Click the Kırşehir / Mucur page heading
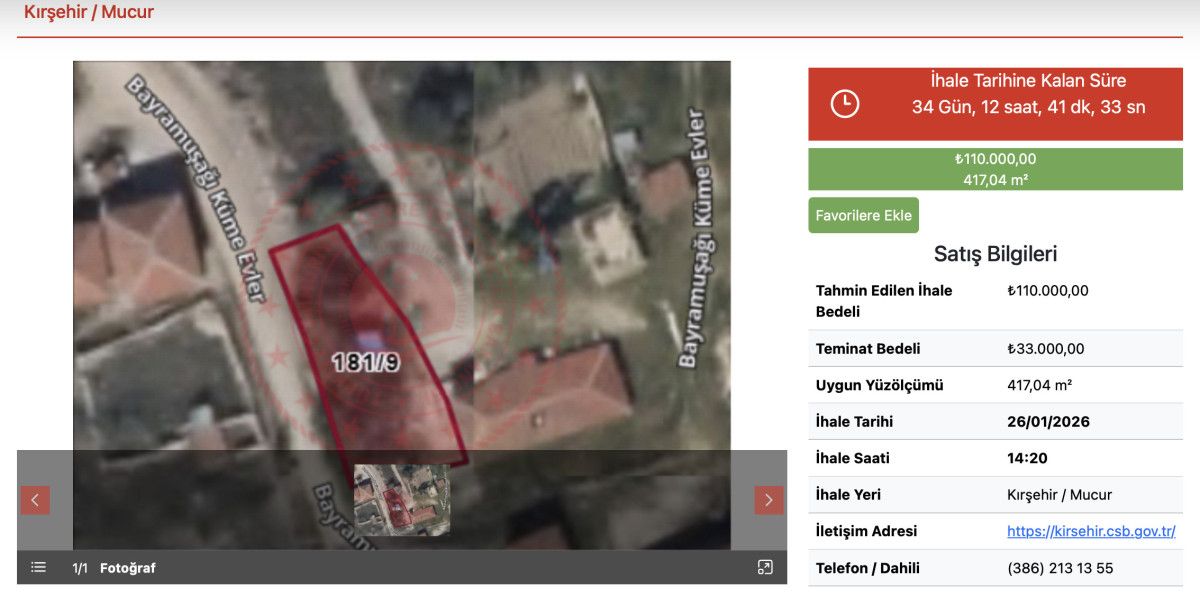 point(89,13)
